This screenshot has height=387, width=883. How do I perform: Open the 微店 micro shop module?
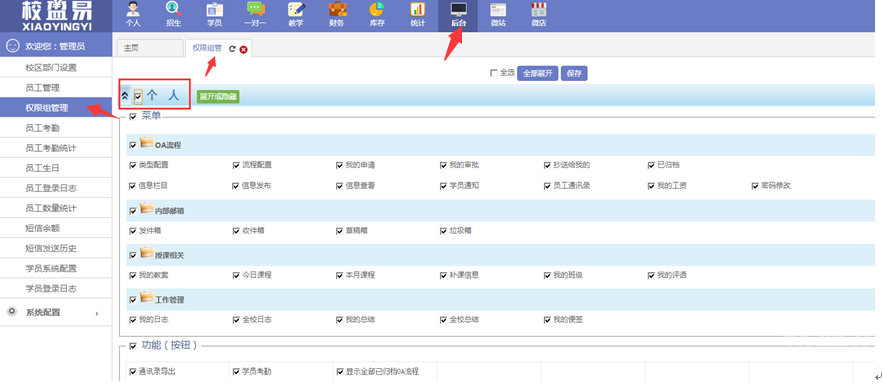539,15
